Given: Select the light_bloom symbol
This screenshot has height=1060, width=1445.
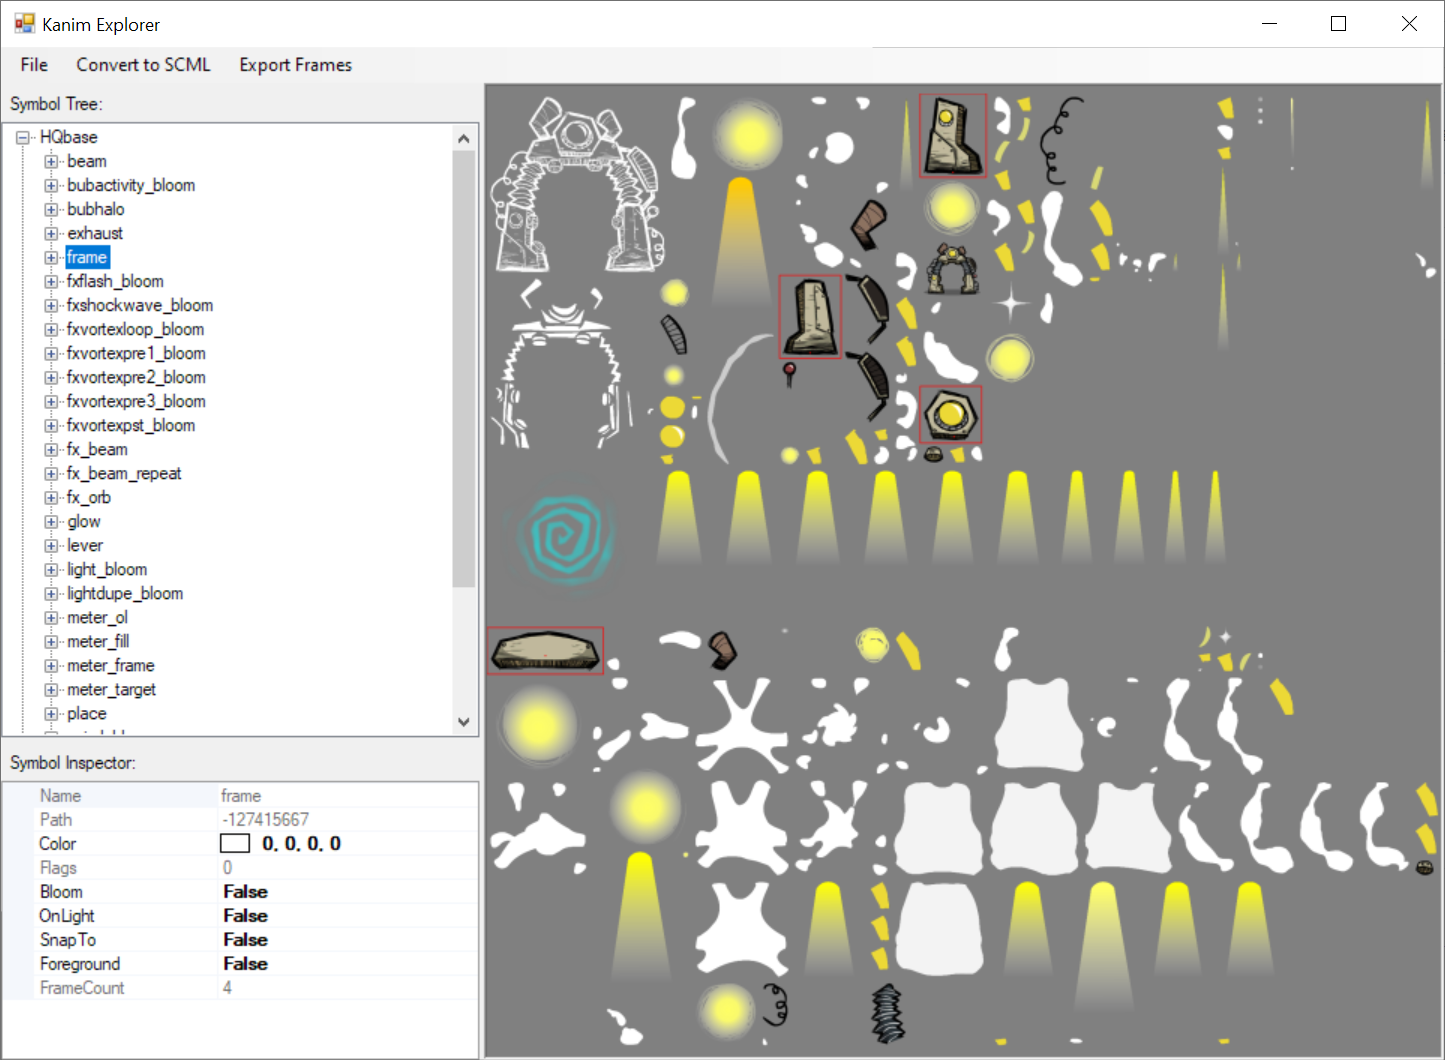Looking at the screenshot, I should 107,569.
